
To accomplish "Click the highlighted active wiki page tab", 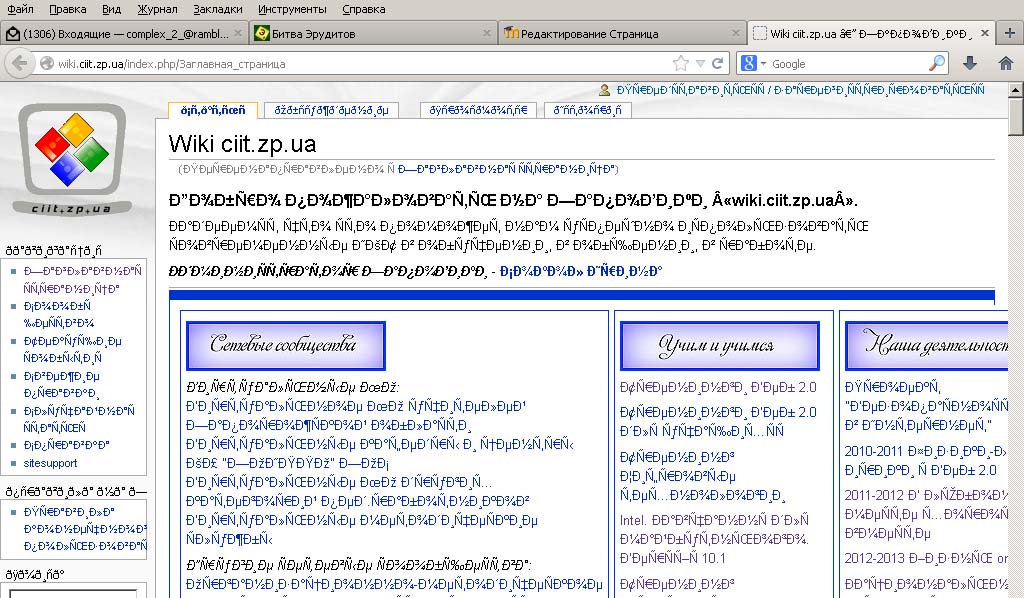I will coord(213,110).
